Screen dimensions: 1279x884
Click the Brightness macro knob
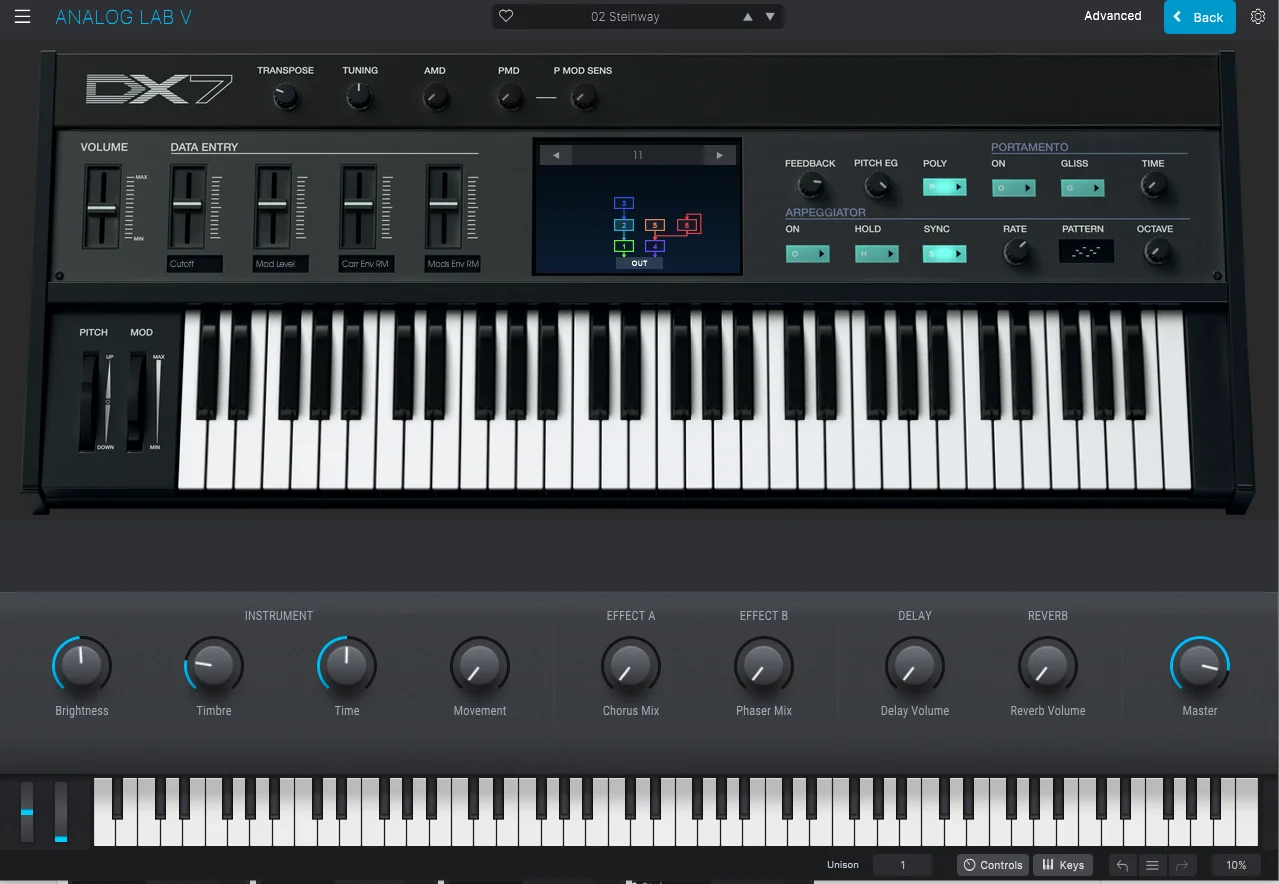(82, 665)
